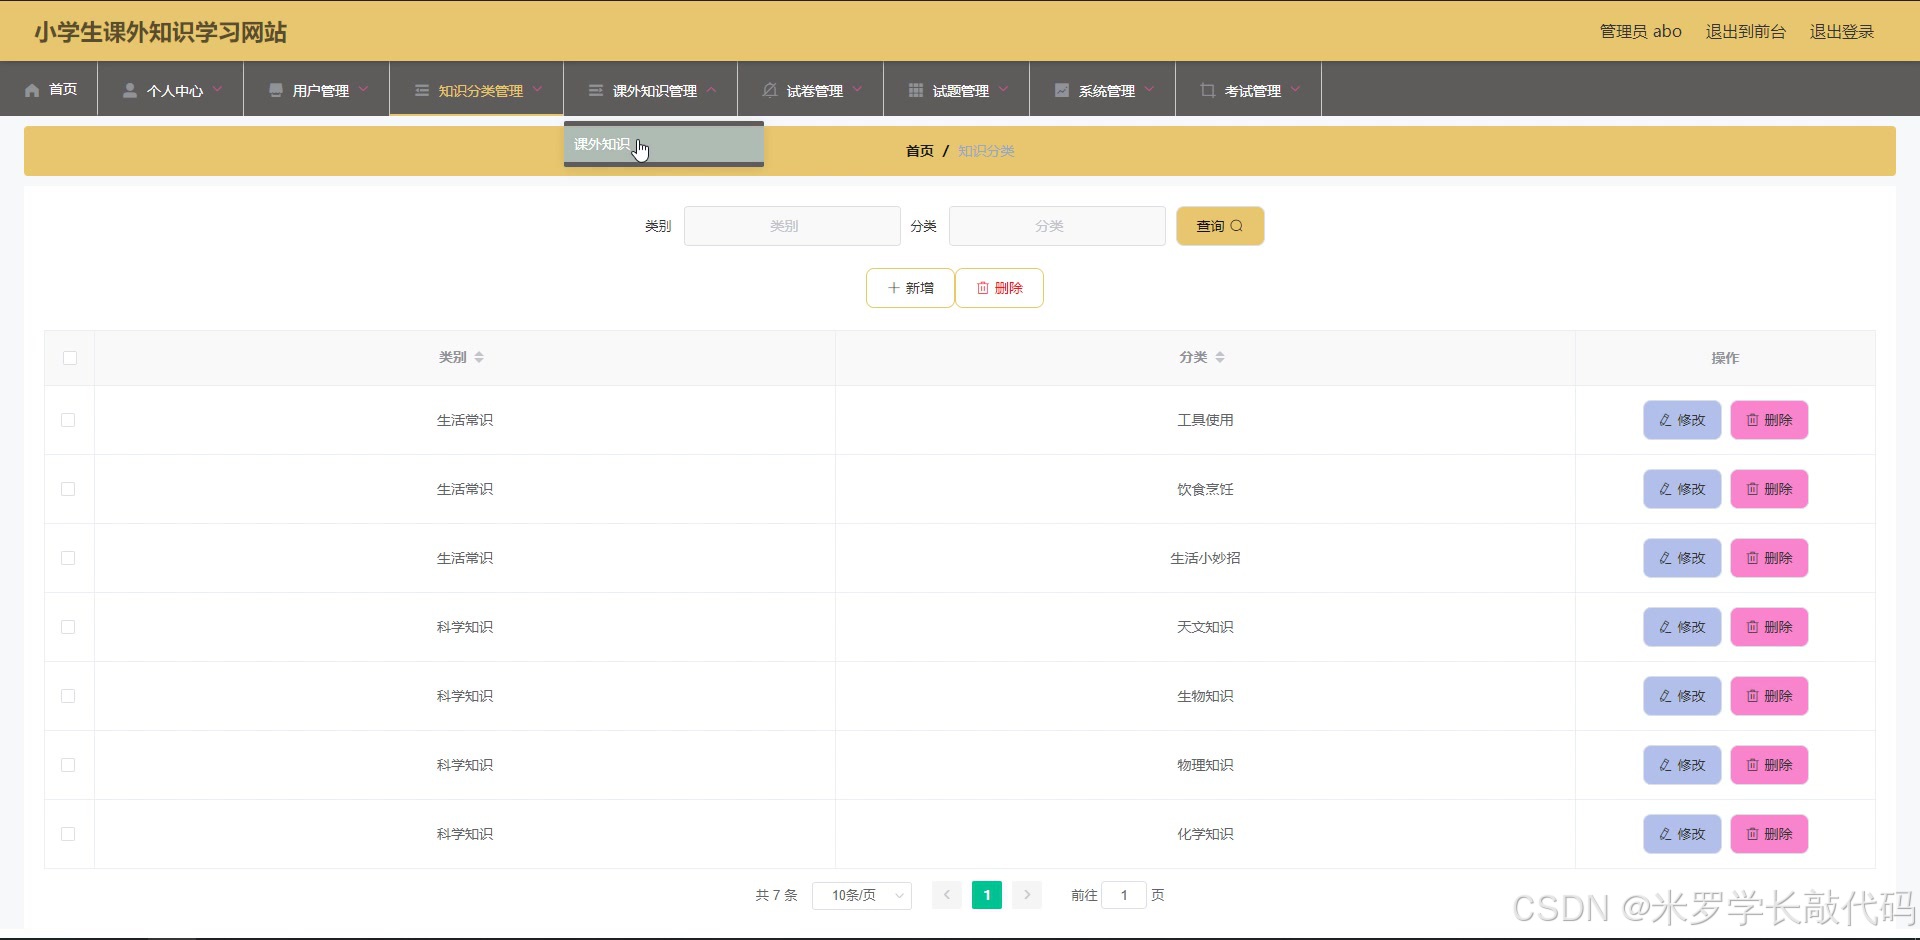Viewport: 1920px width, 940px height.
Task: Click the magnifier icon in 查询 button
Action: (x=1237, y=226)
